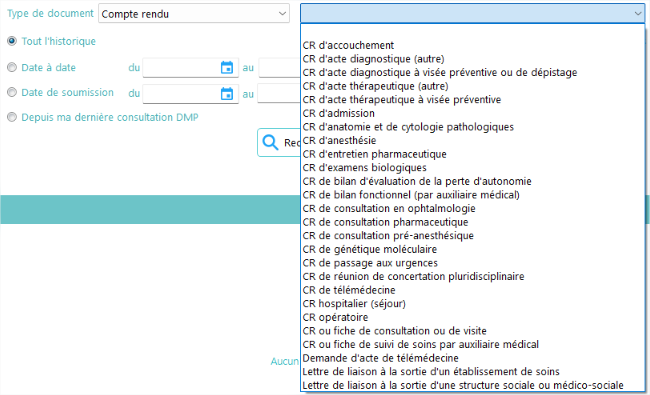The width and height of the screenshot is (650, 395).
Task: Open calendar picker for Date de soumission start
Action: point(227,94)
